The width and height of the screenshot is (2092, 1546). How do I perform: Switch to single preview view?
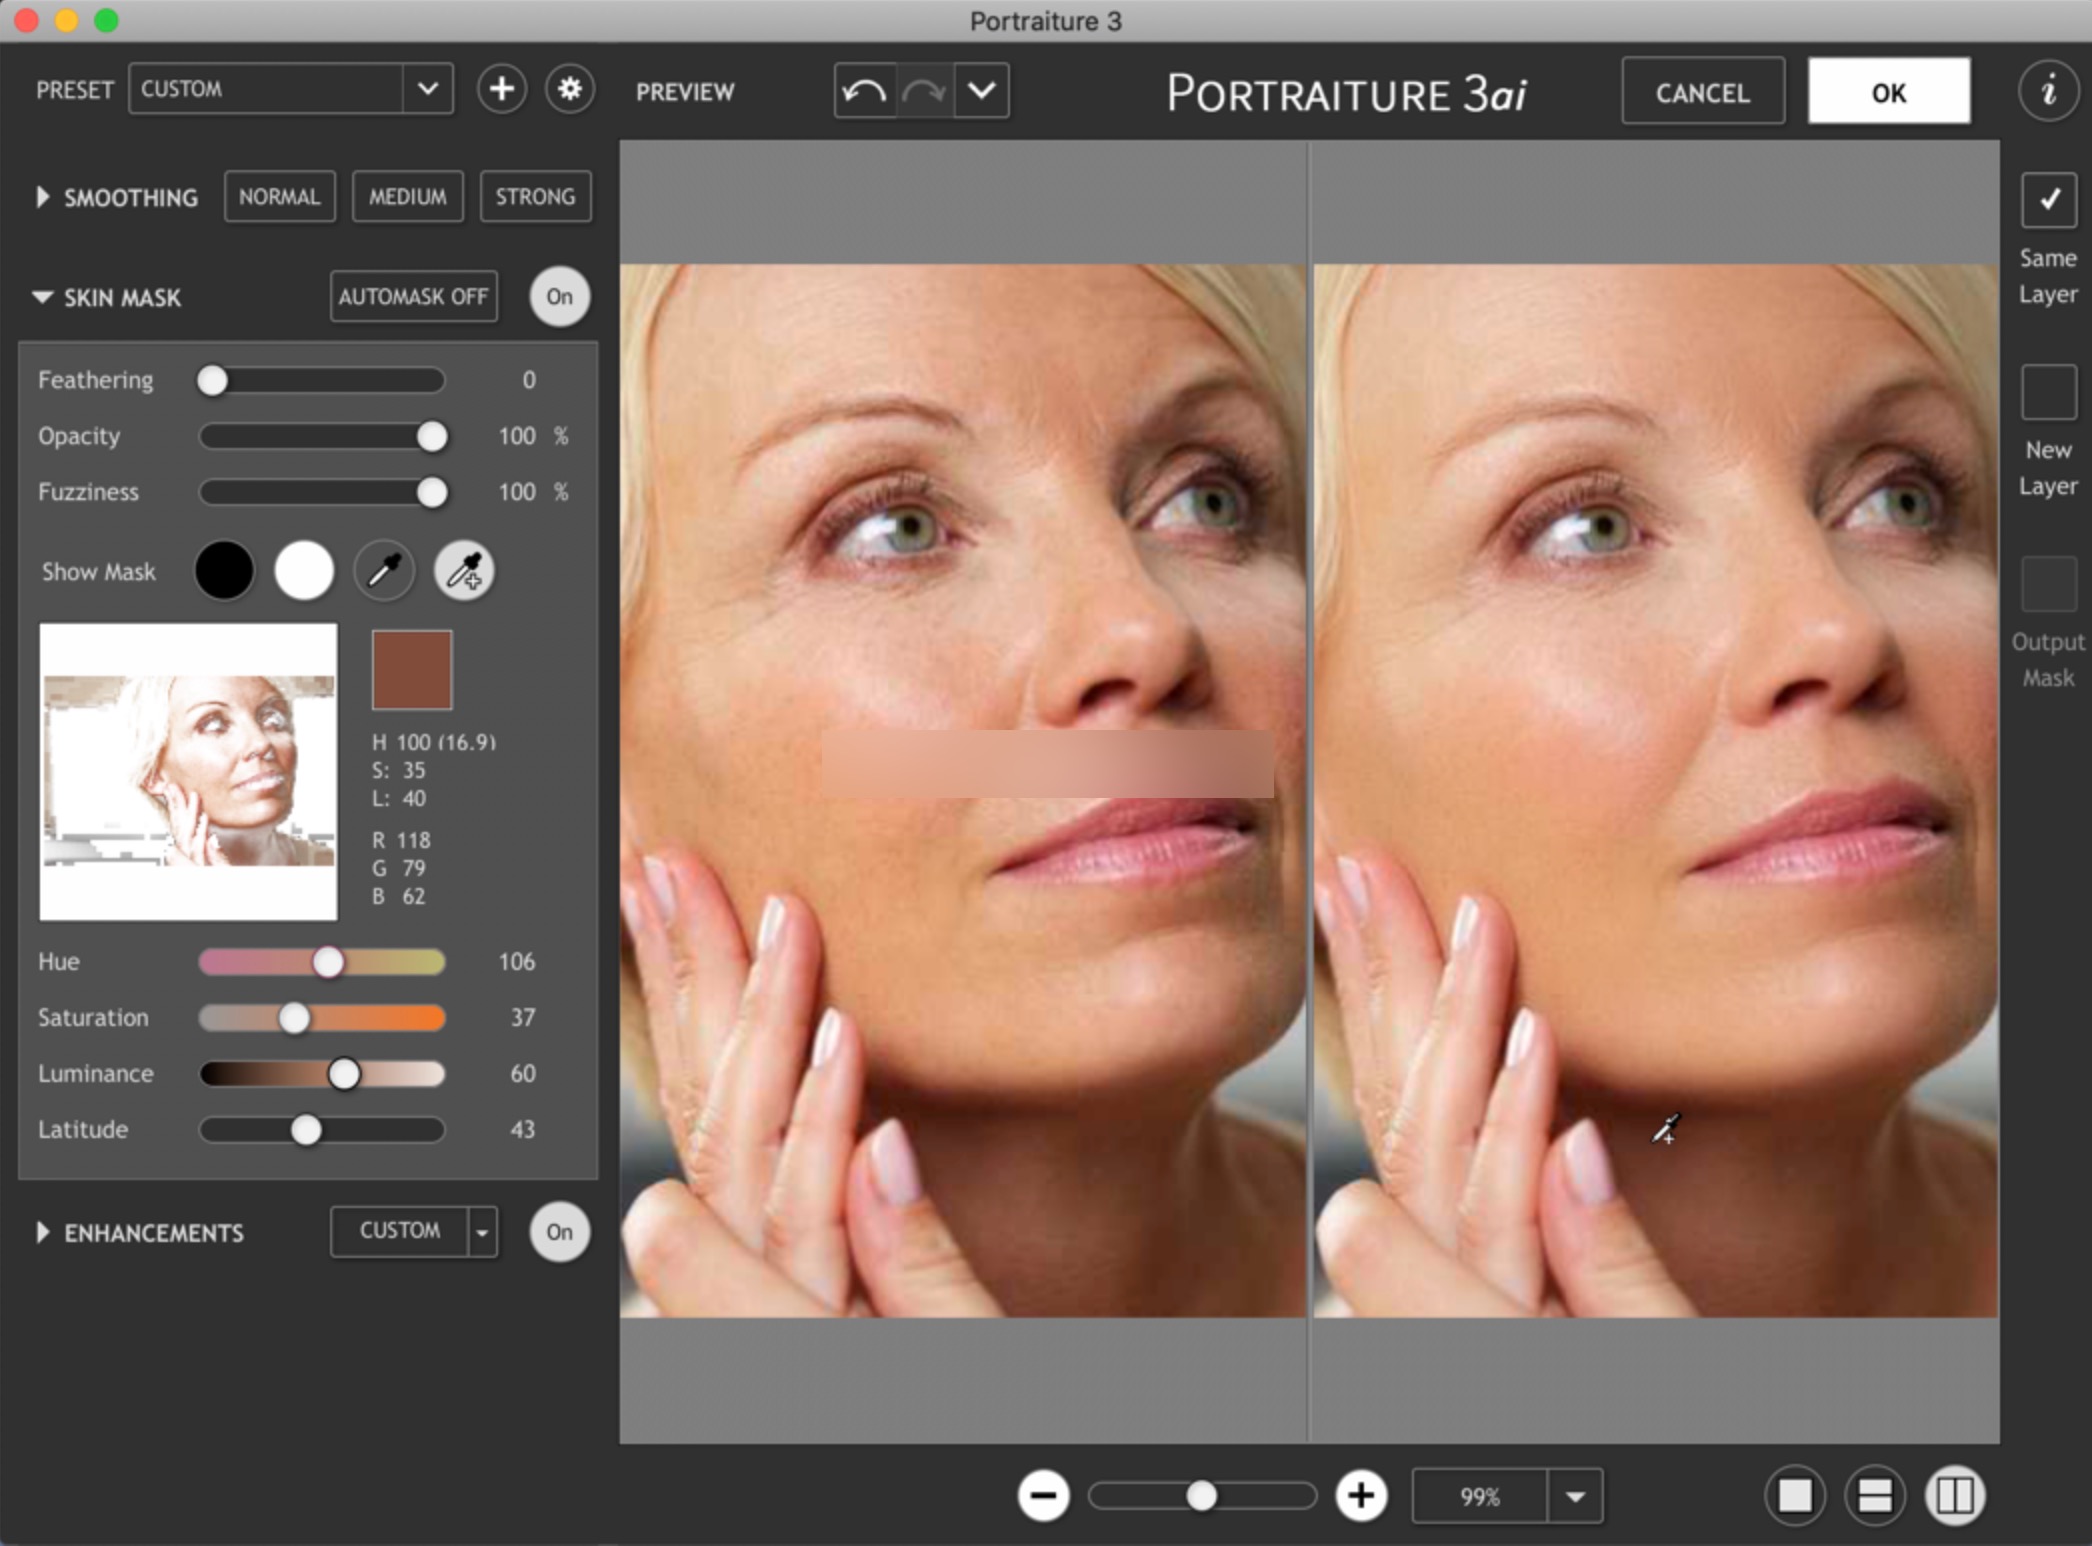1795,1496
